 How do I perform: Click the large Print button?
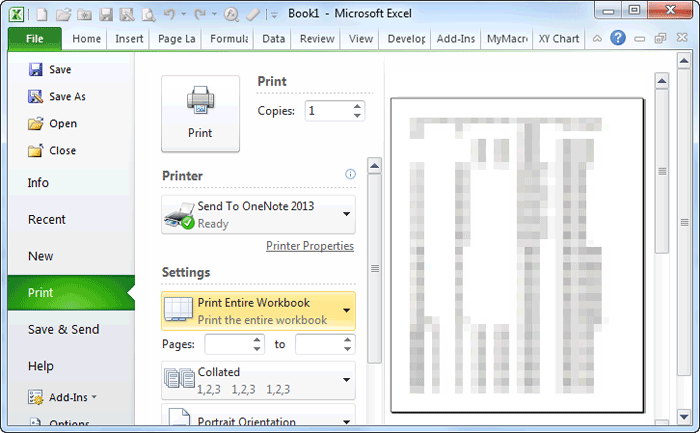(x=200, y=113)
